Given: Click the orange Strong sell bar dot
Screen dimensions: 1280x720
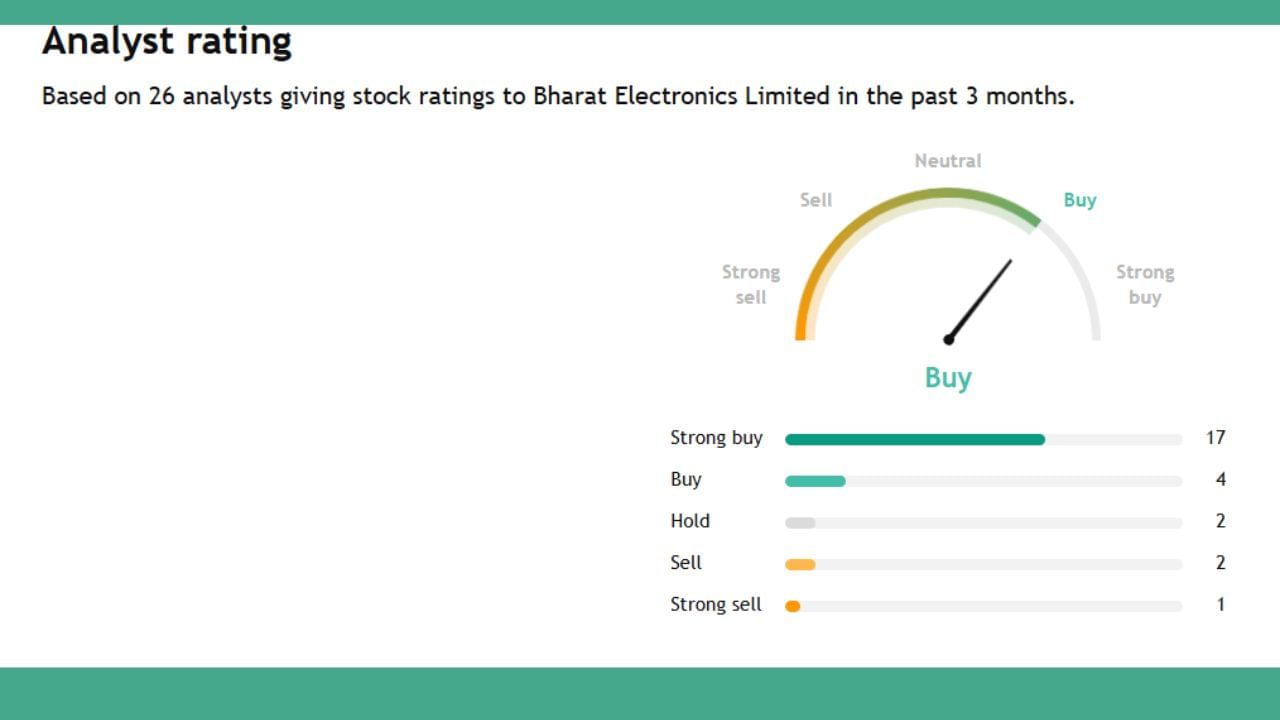Looking at the screenshot, I should 793,606.
